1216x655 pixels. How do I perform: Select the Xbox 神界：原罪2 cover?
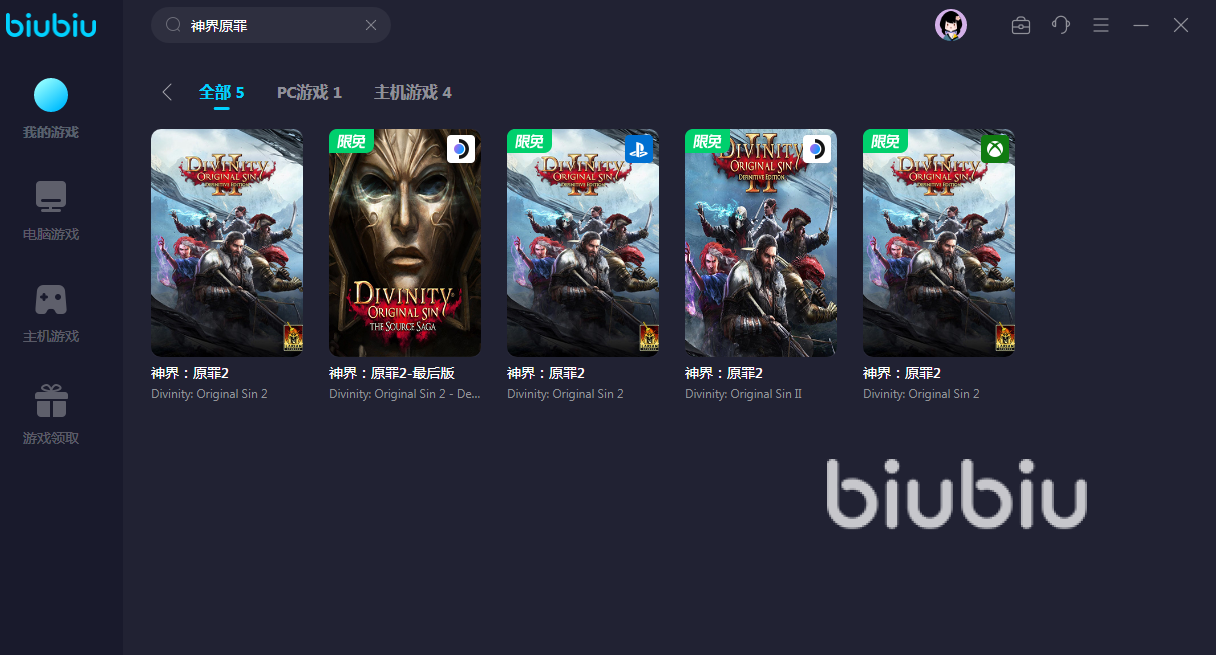coord(939,243)
